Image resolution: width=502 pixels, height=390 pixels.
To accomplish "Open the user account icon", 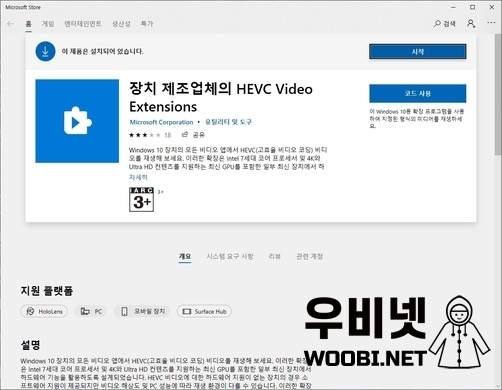I will [471, 23].
